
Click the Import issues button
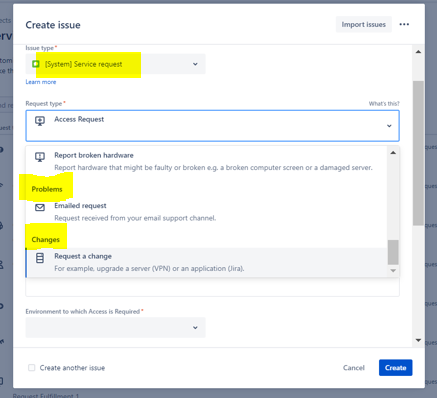tap(363, 24)
